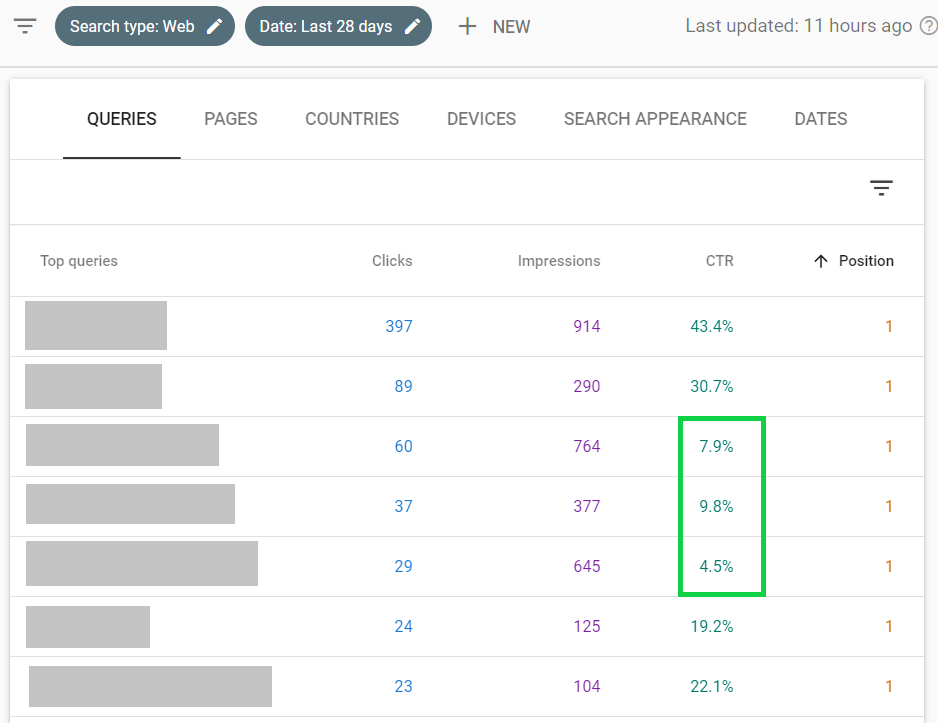938x723 pixels.
Task: Click the 30.7% CTR value
Action: tap(712, 386)
